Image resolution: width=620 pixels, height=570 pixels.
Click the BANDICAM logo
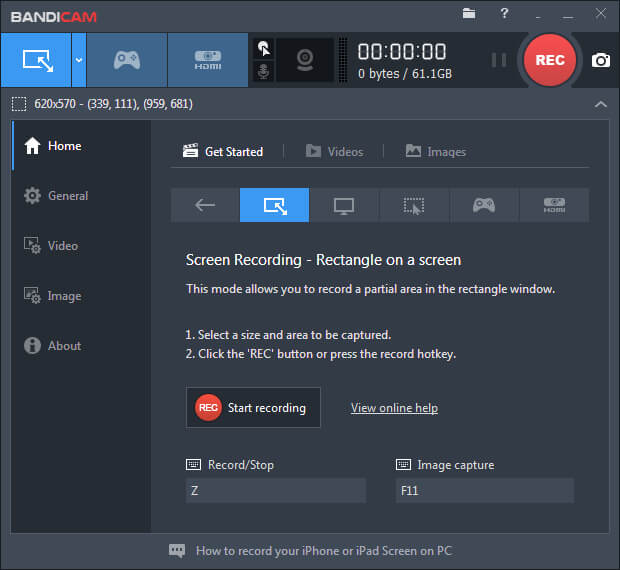point(54,17)
